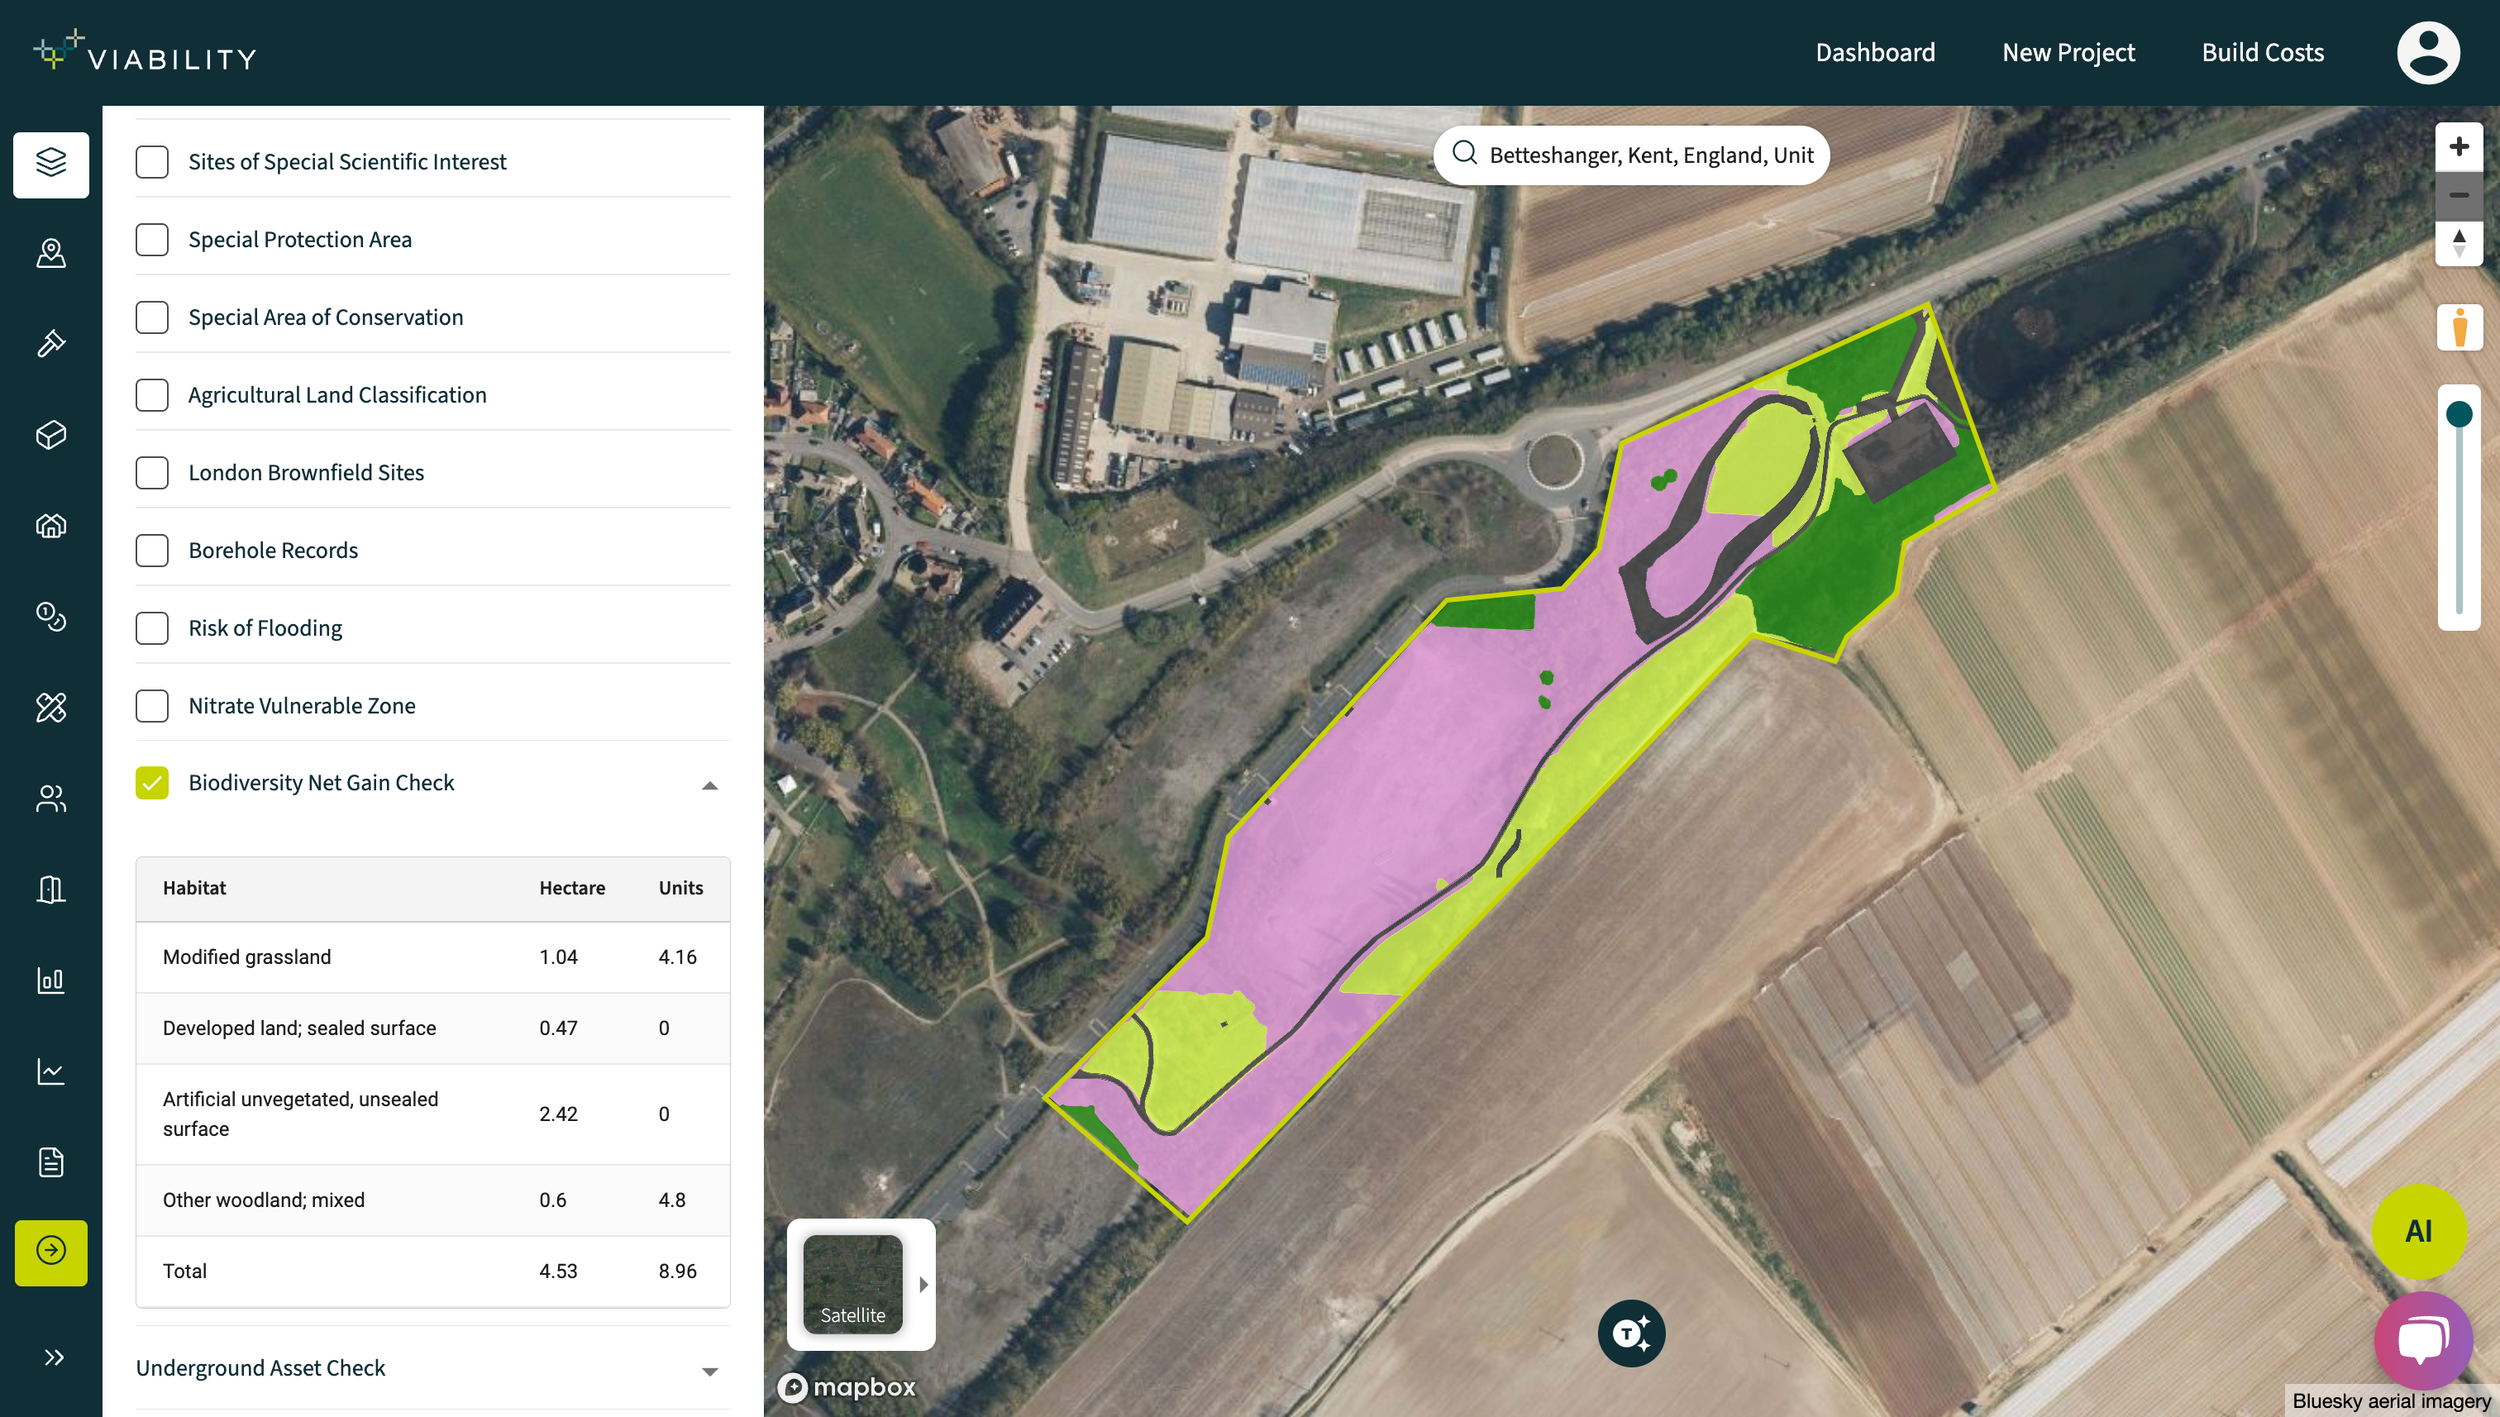The image size is (2500, 1417).
Task: Click the 8.96 total units value
Action: pyautogui.click(x=677, y=1271)
